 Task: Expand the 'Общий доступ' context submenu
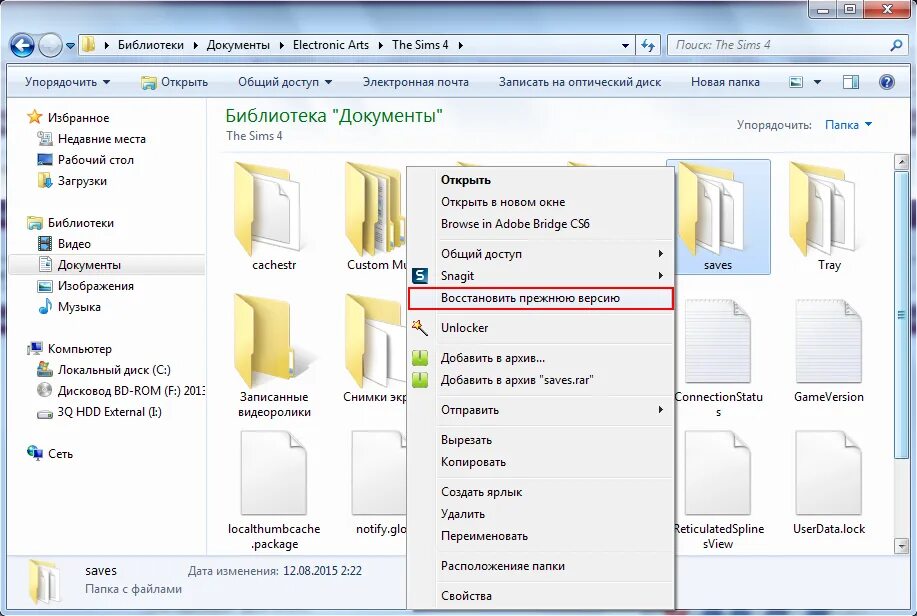pyautogui.click(x=541, y=254)
